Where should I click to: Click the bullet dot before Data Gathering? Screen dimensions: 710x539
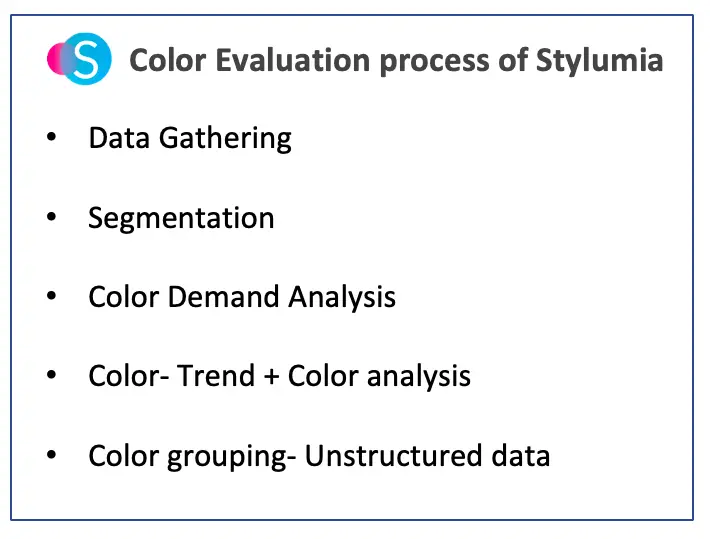(51, 138)
